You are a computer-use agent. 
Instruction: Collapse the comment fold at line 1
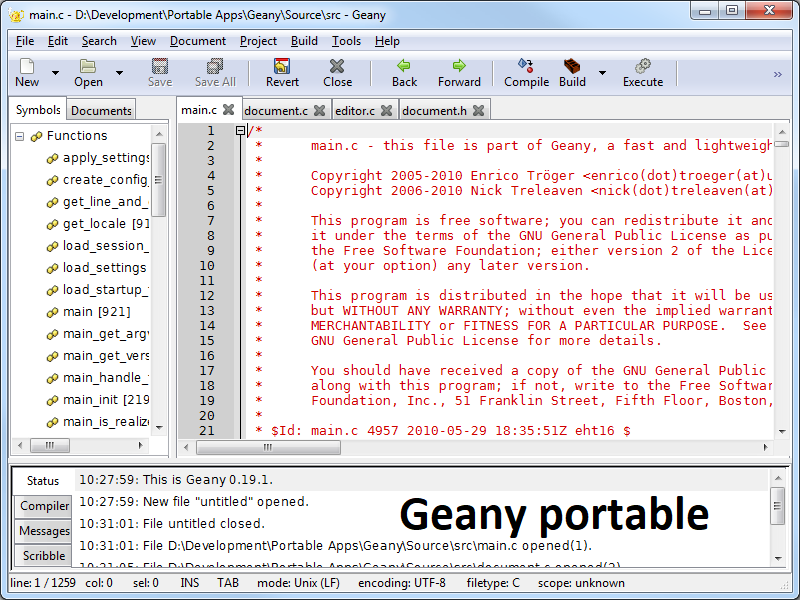pyautogui.click(x=240, y=131)
